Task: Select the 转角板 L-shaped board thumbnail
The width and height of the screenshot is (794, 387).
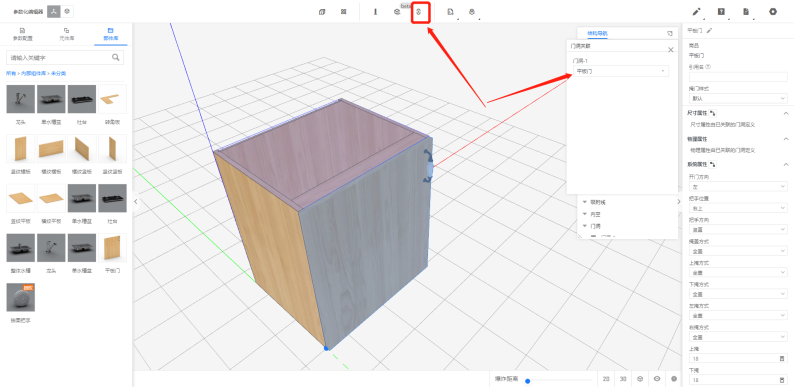Action: [112, 99]
